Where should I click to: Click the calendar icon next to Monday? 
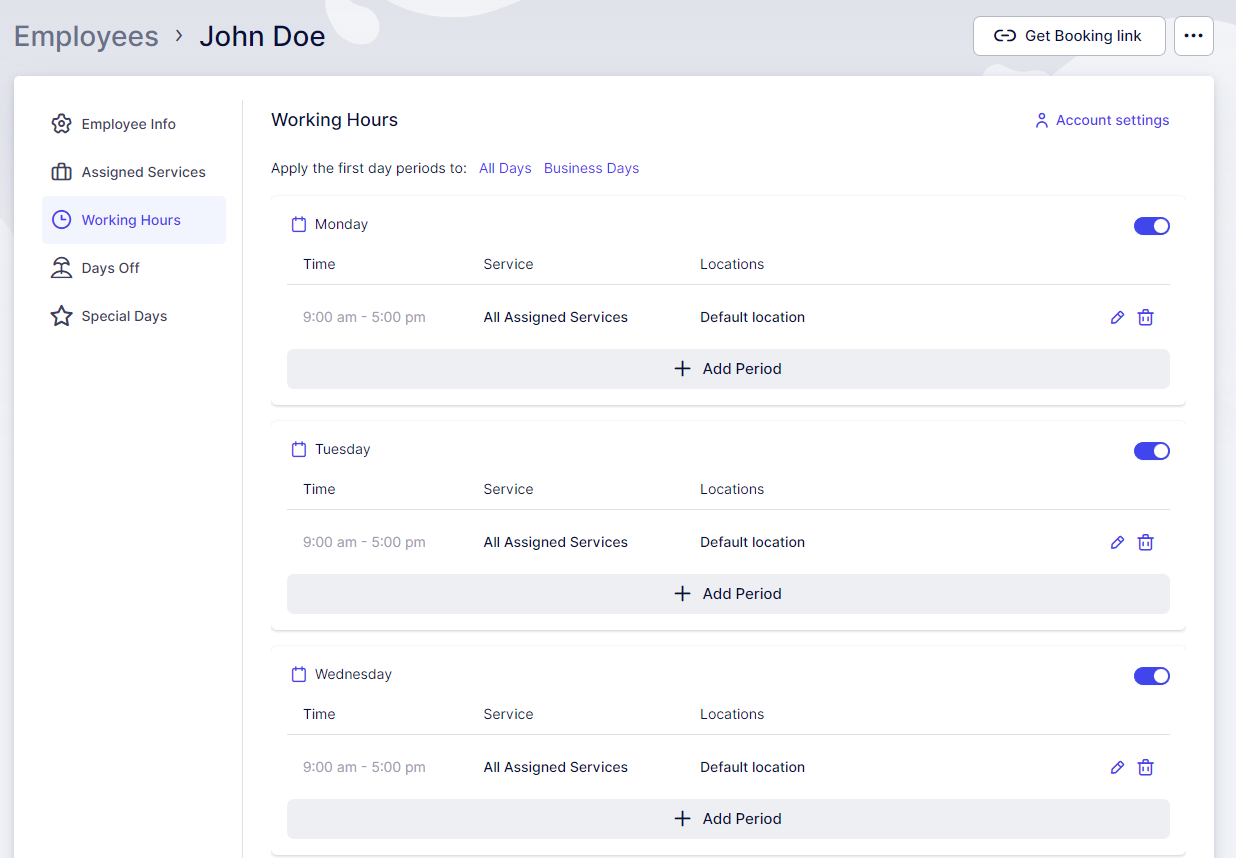point(298,224)
